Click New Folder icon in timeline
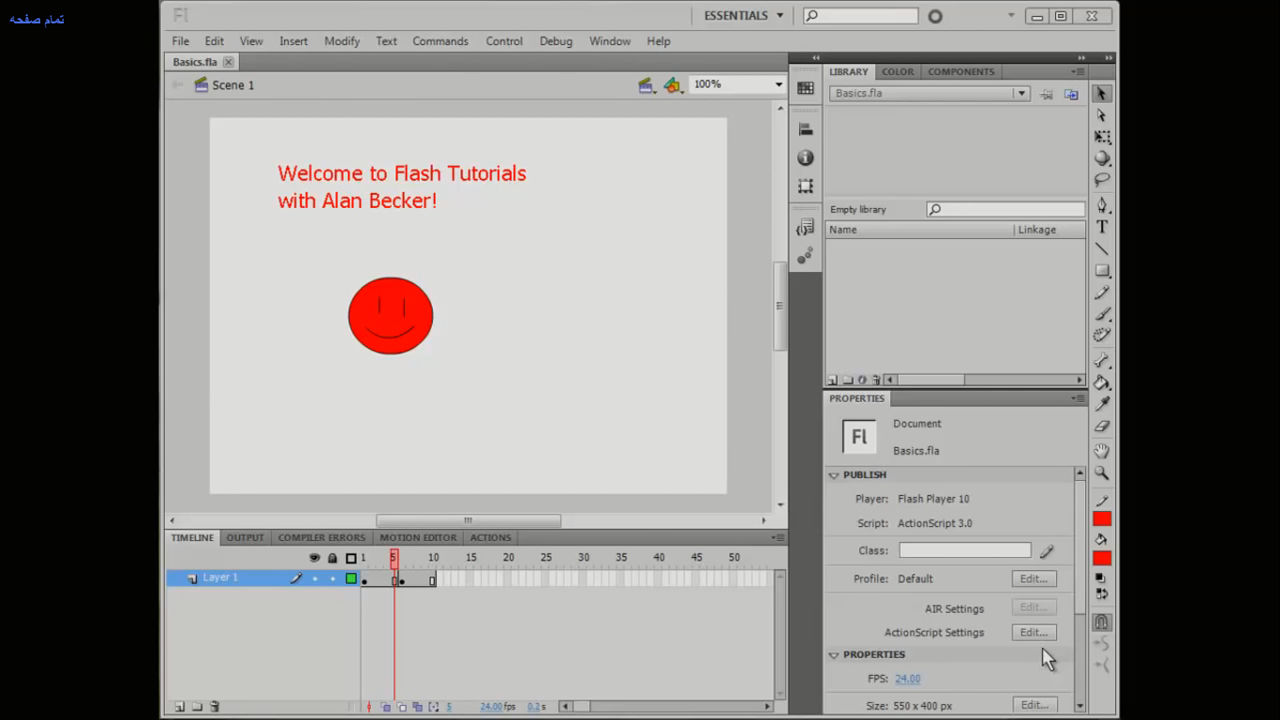 tap(197, 706)
